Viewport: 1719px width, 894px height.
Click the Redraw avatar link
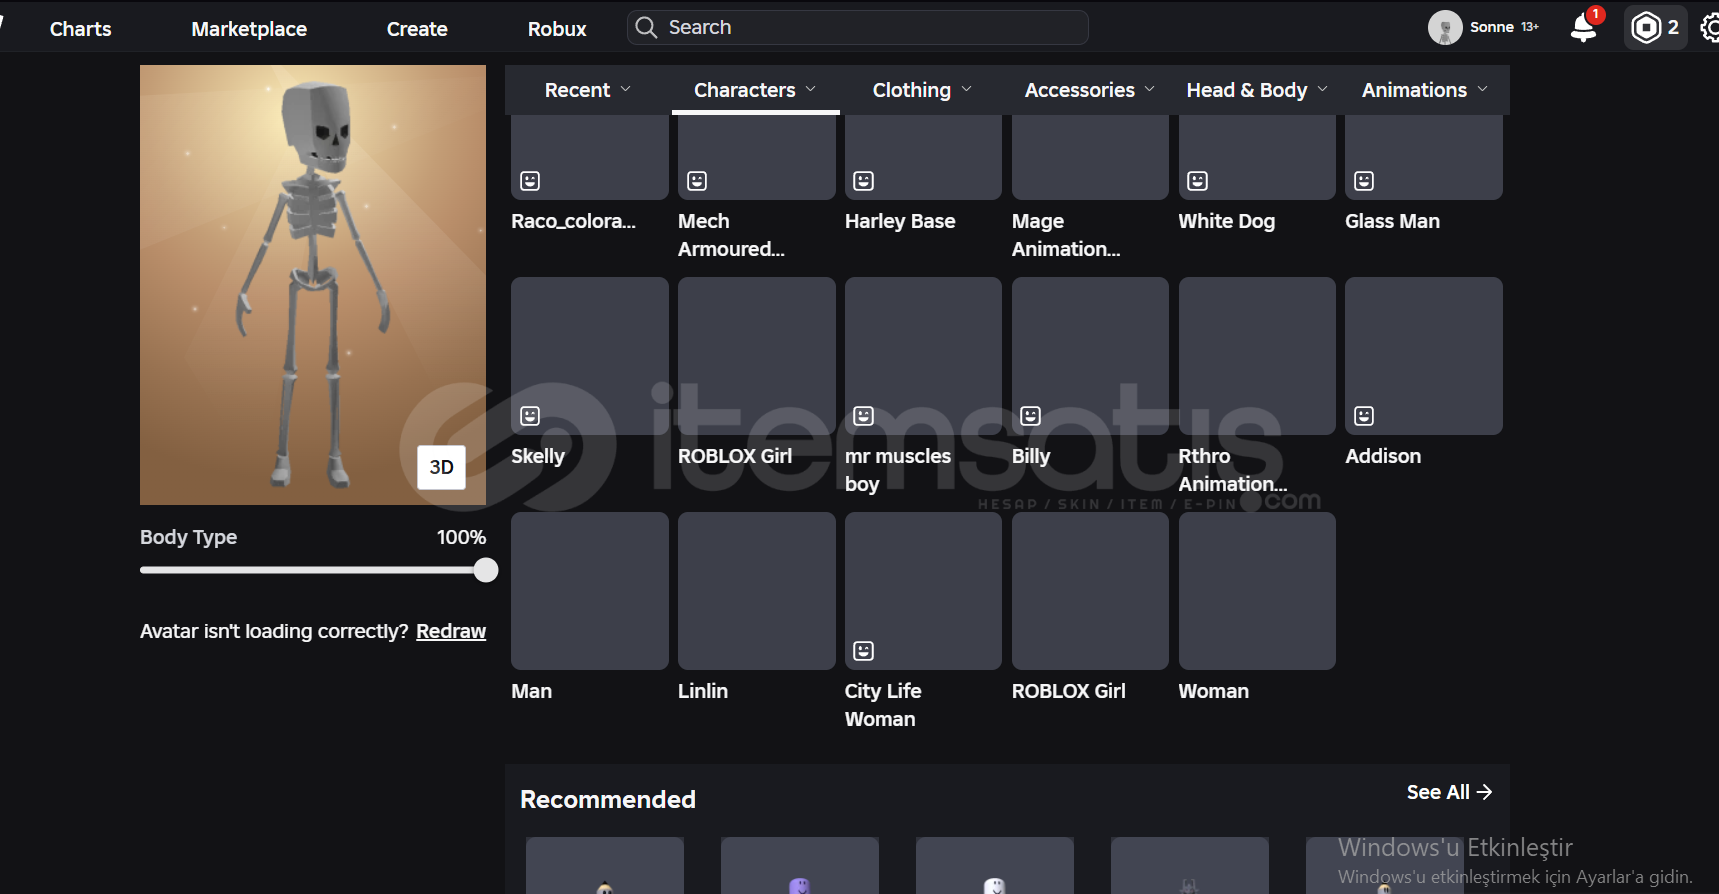click(451, 631)
